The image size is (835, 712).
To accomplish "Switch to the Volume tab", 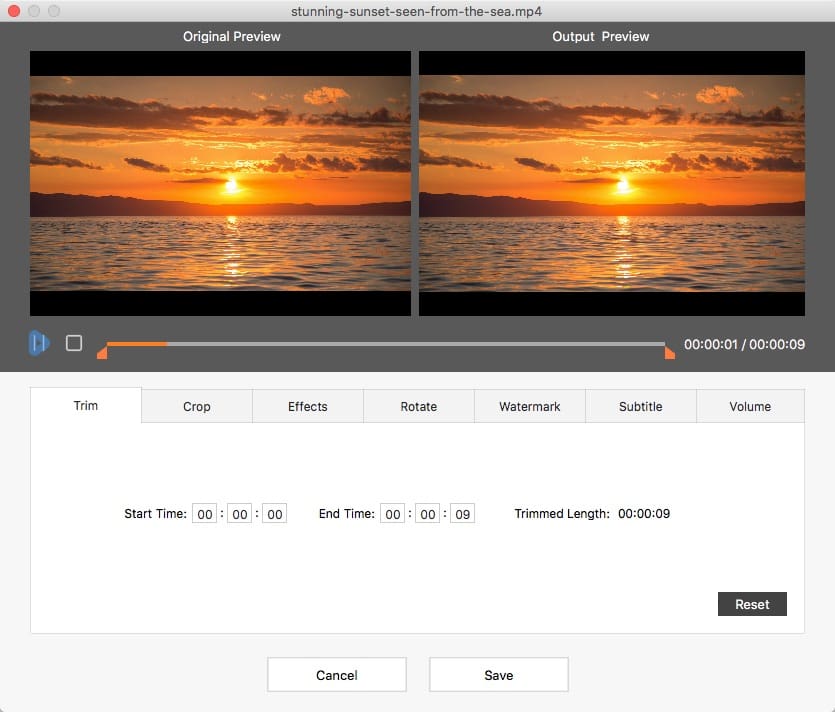I will [x=750, y=406].
